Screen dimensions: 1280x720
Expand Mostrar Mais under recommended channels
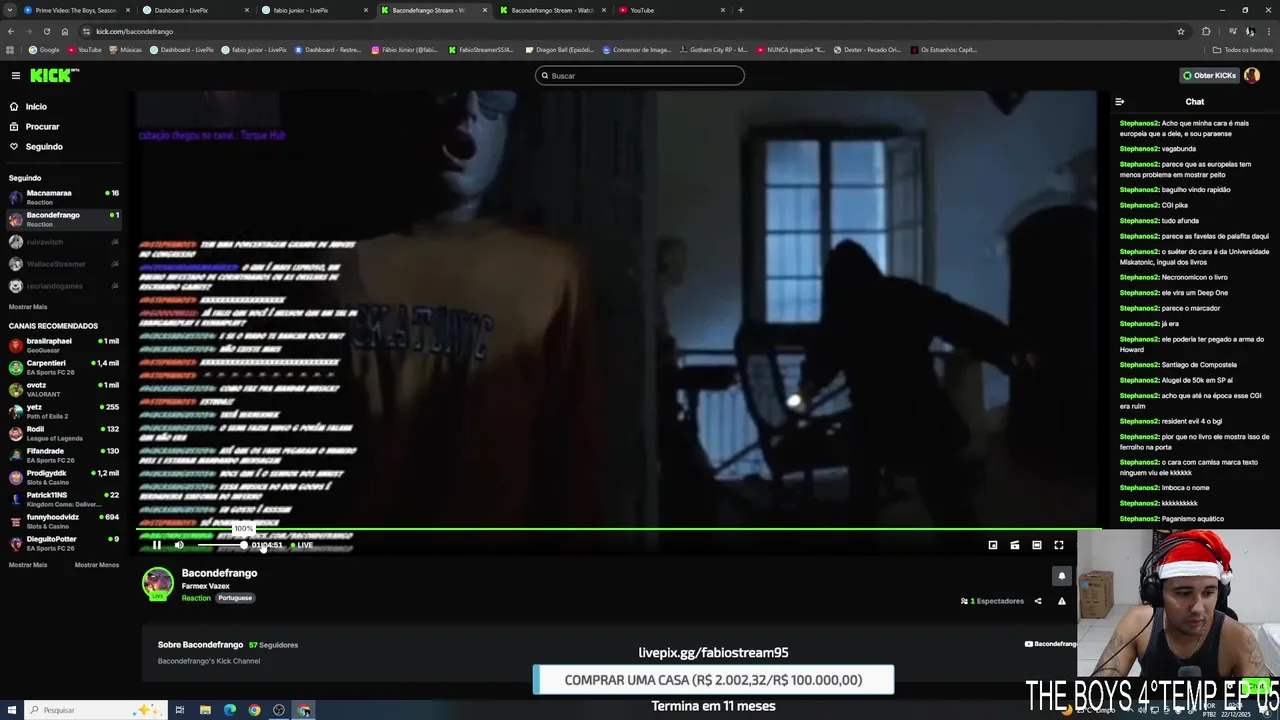[x=28, y=565]
